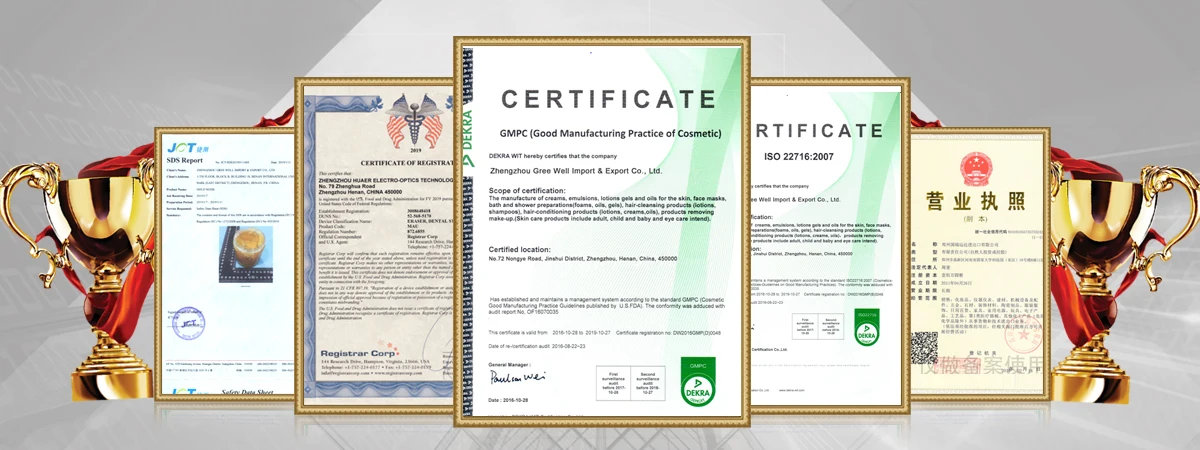This screenshot has width=1200, height=450.
Task: Click the large "CERTIFICATE" heading on center document
Action: [609, 99]
